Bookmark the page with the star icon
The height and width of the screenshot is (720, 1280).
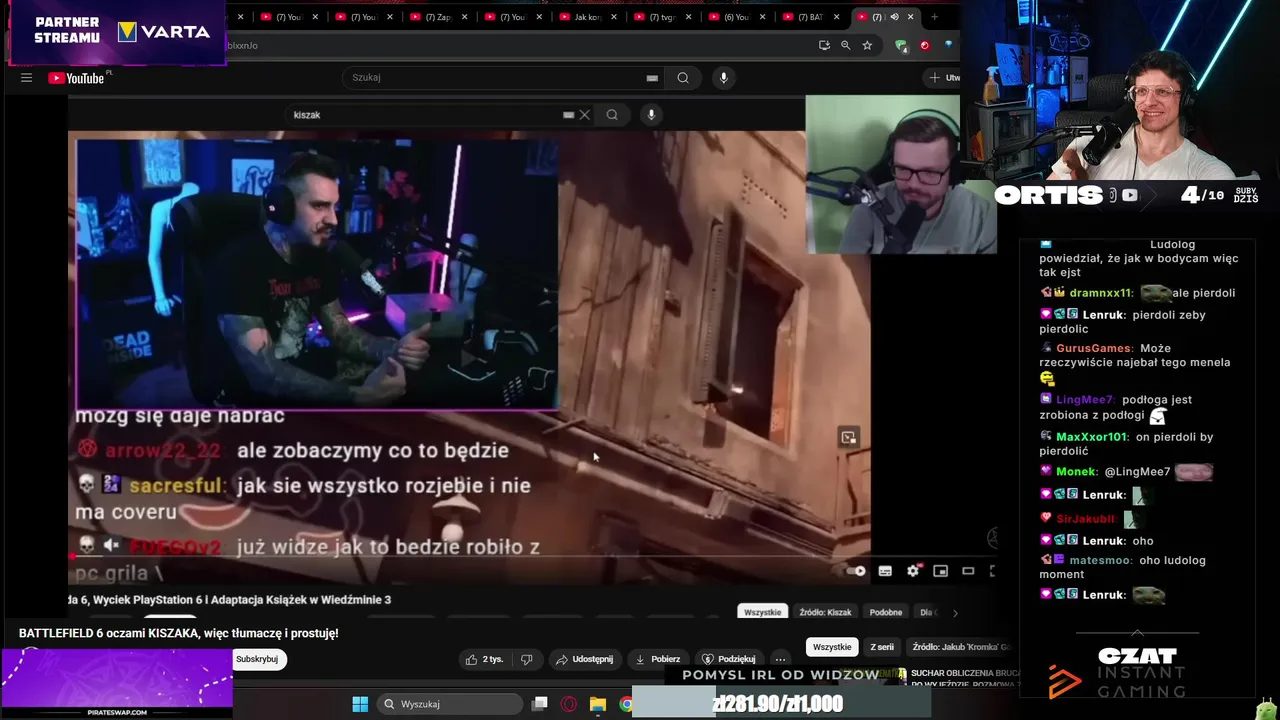[x=867, y=45]
